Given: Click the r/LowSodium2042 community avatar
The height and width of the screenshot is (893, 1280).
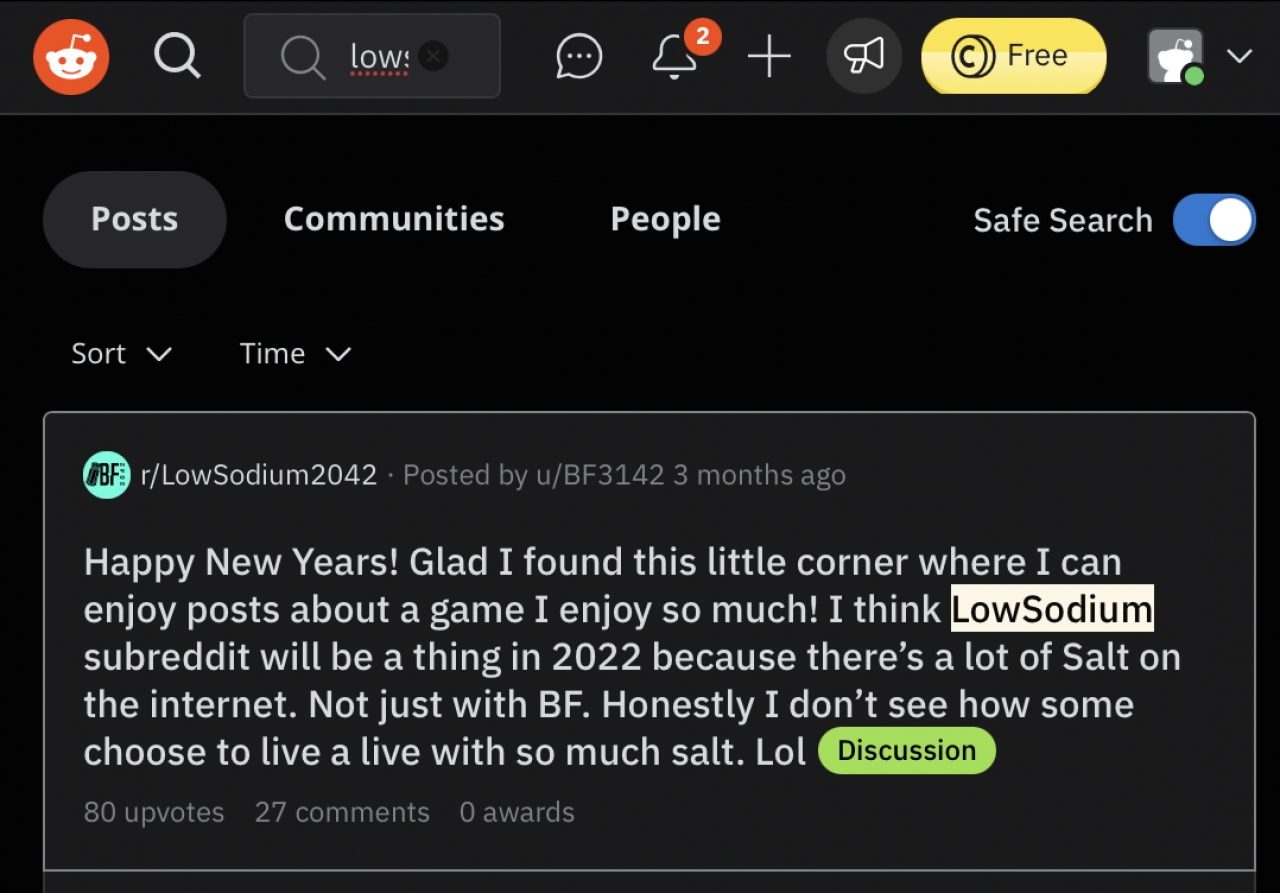Looking at the screenshot, I should point(106,475).
